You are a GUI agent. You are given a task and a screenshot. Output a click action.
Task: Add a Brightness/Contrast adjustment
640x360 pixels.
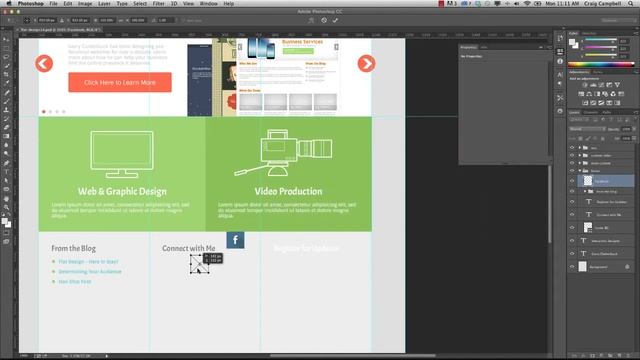click(x=585, y=85)
